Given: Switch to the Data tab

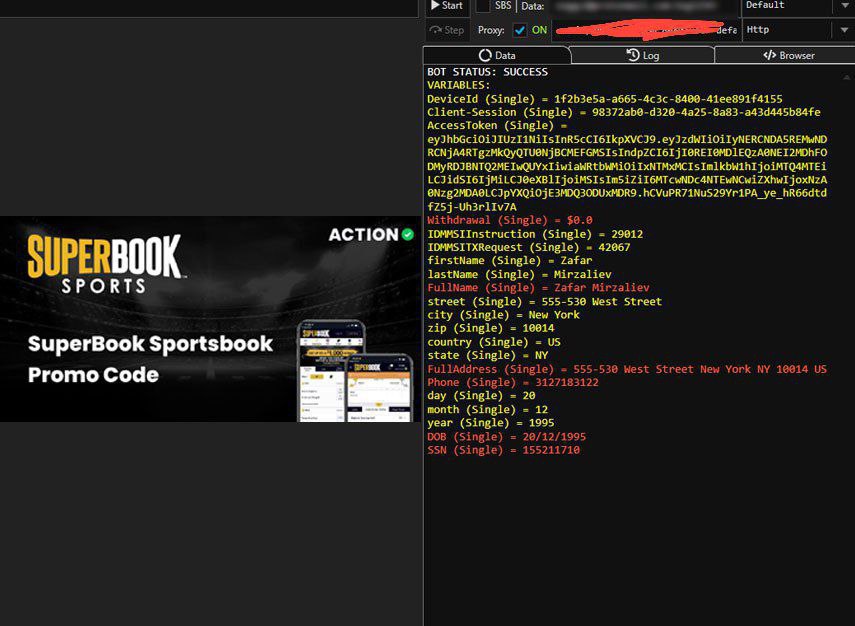Looking at the screenshot, I should [497, 55].
